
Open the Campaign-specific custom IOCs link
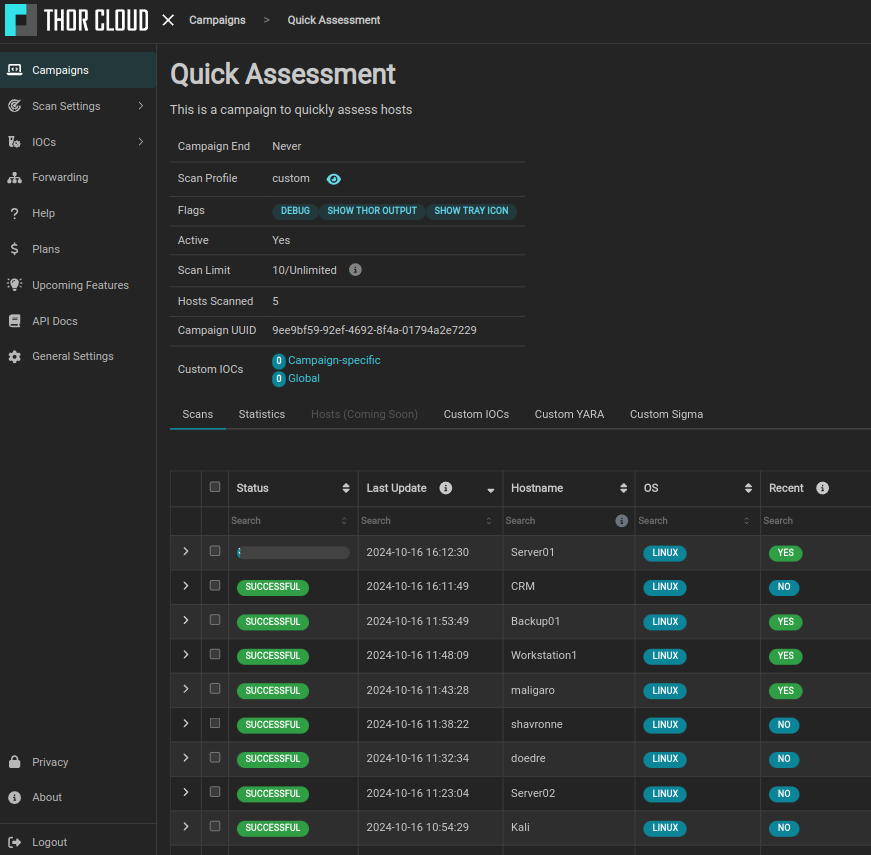334,360
